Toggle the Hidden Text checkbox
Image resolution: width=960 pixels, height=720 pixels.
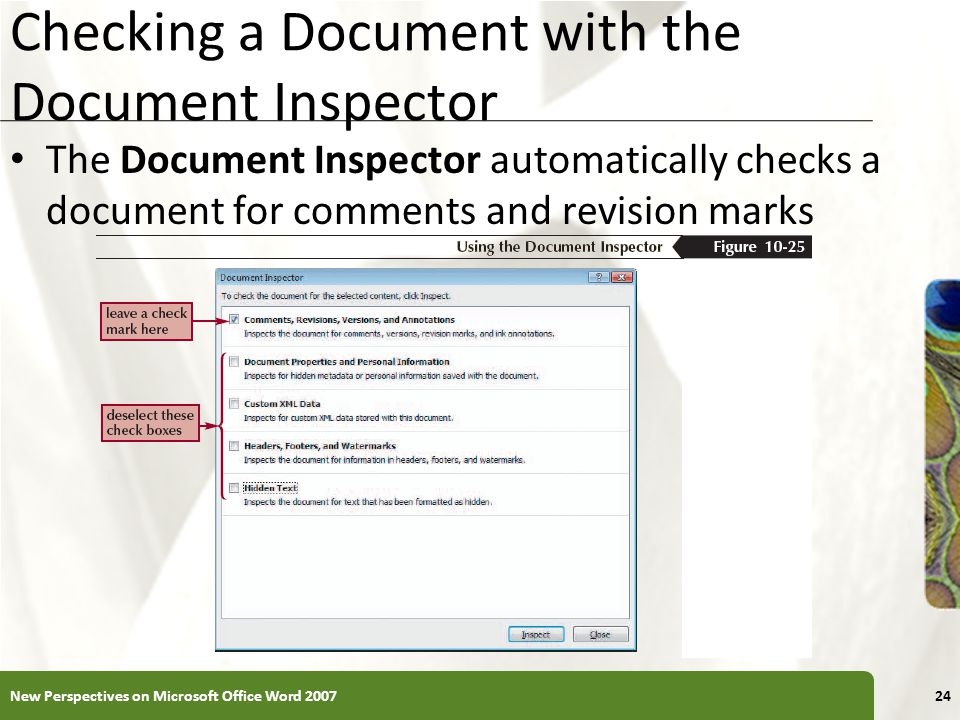tap(234, 488)
